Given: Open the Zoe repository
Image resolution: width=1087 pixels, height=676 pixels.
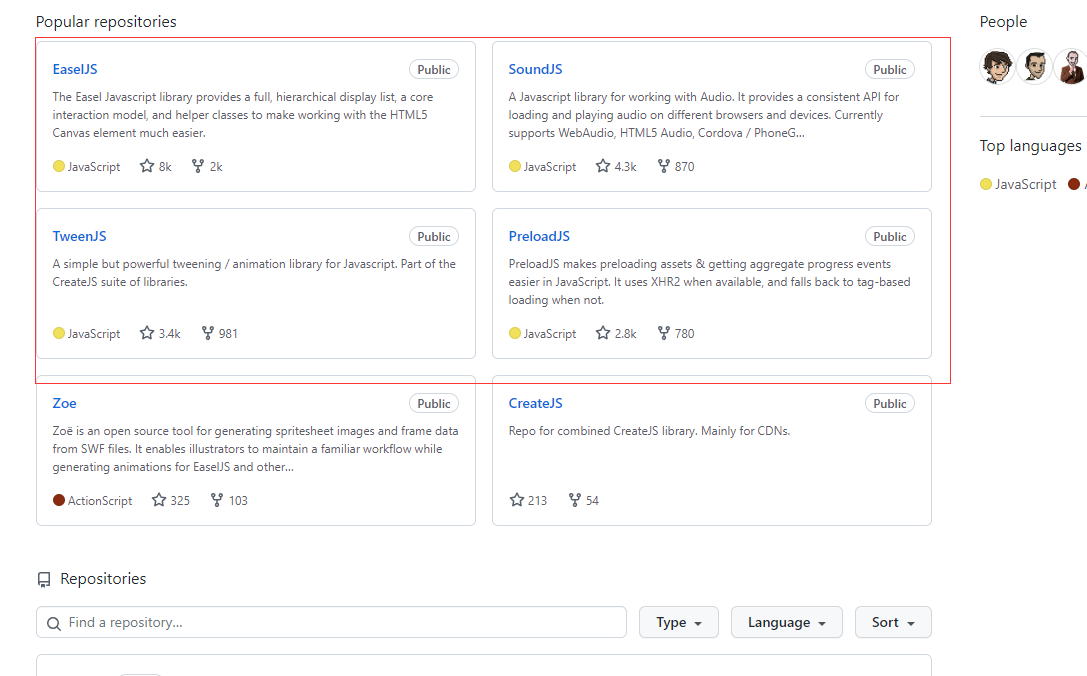Looking at the screenshot, I should (64, 404).
